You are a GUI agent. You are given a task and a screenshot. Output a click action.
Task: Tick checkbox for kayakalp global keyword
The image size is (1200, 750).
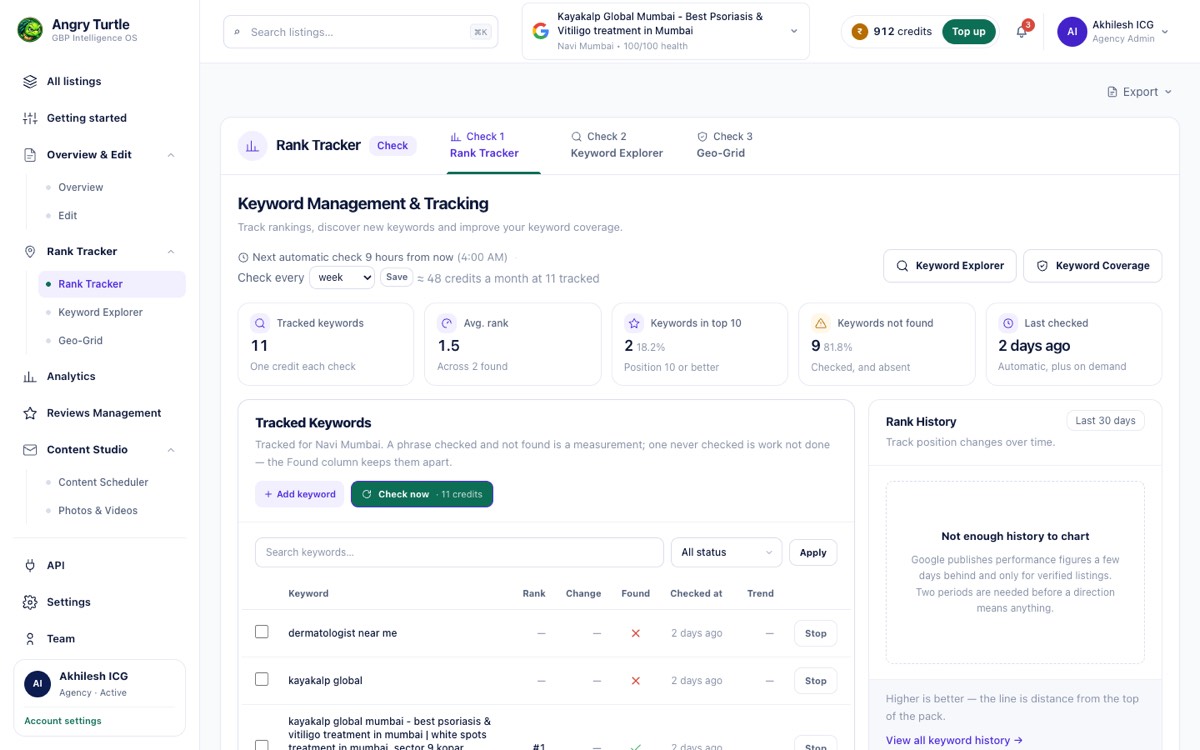262,679
